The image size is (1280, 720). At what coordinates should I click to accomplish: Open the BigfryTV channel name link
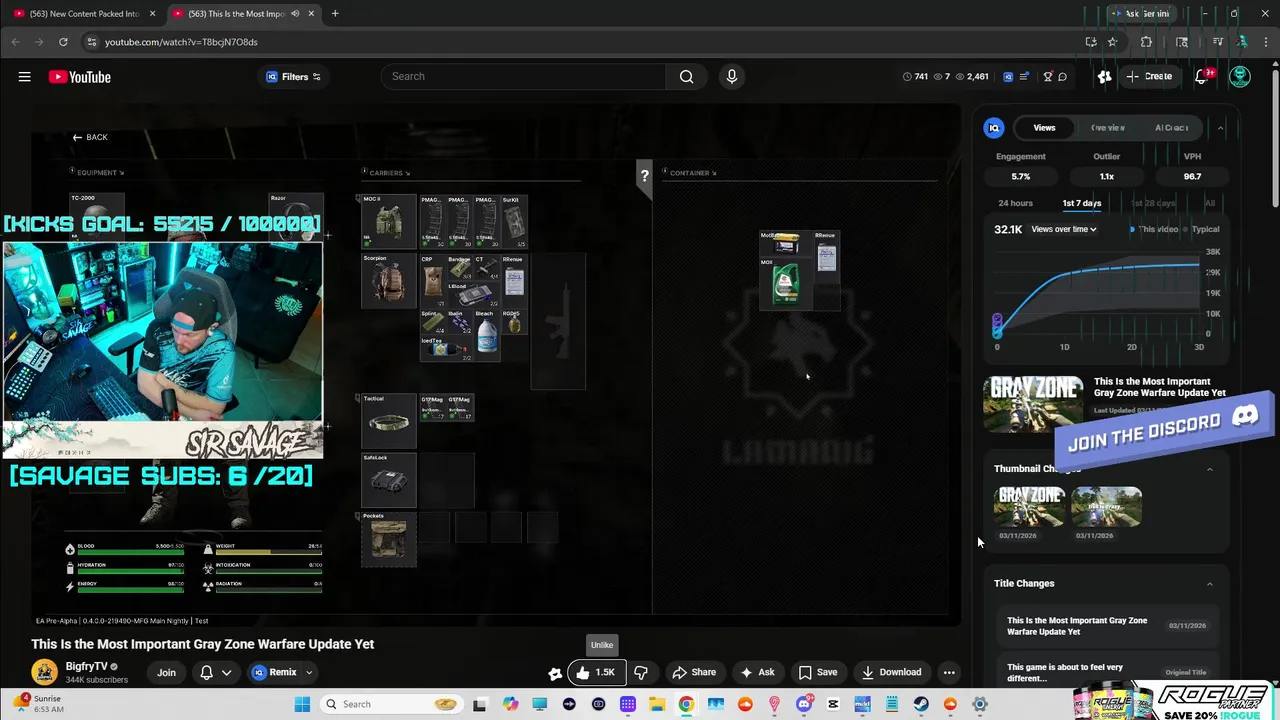coord(86,666)
